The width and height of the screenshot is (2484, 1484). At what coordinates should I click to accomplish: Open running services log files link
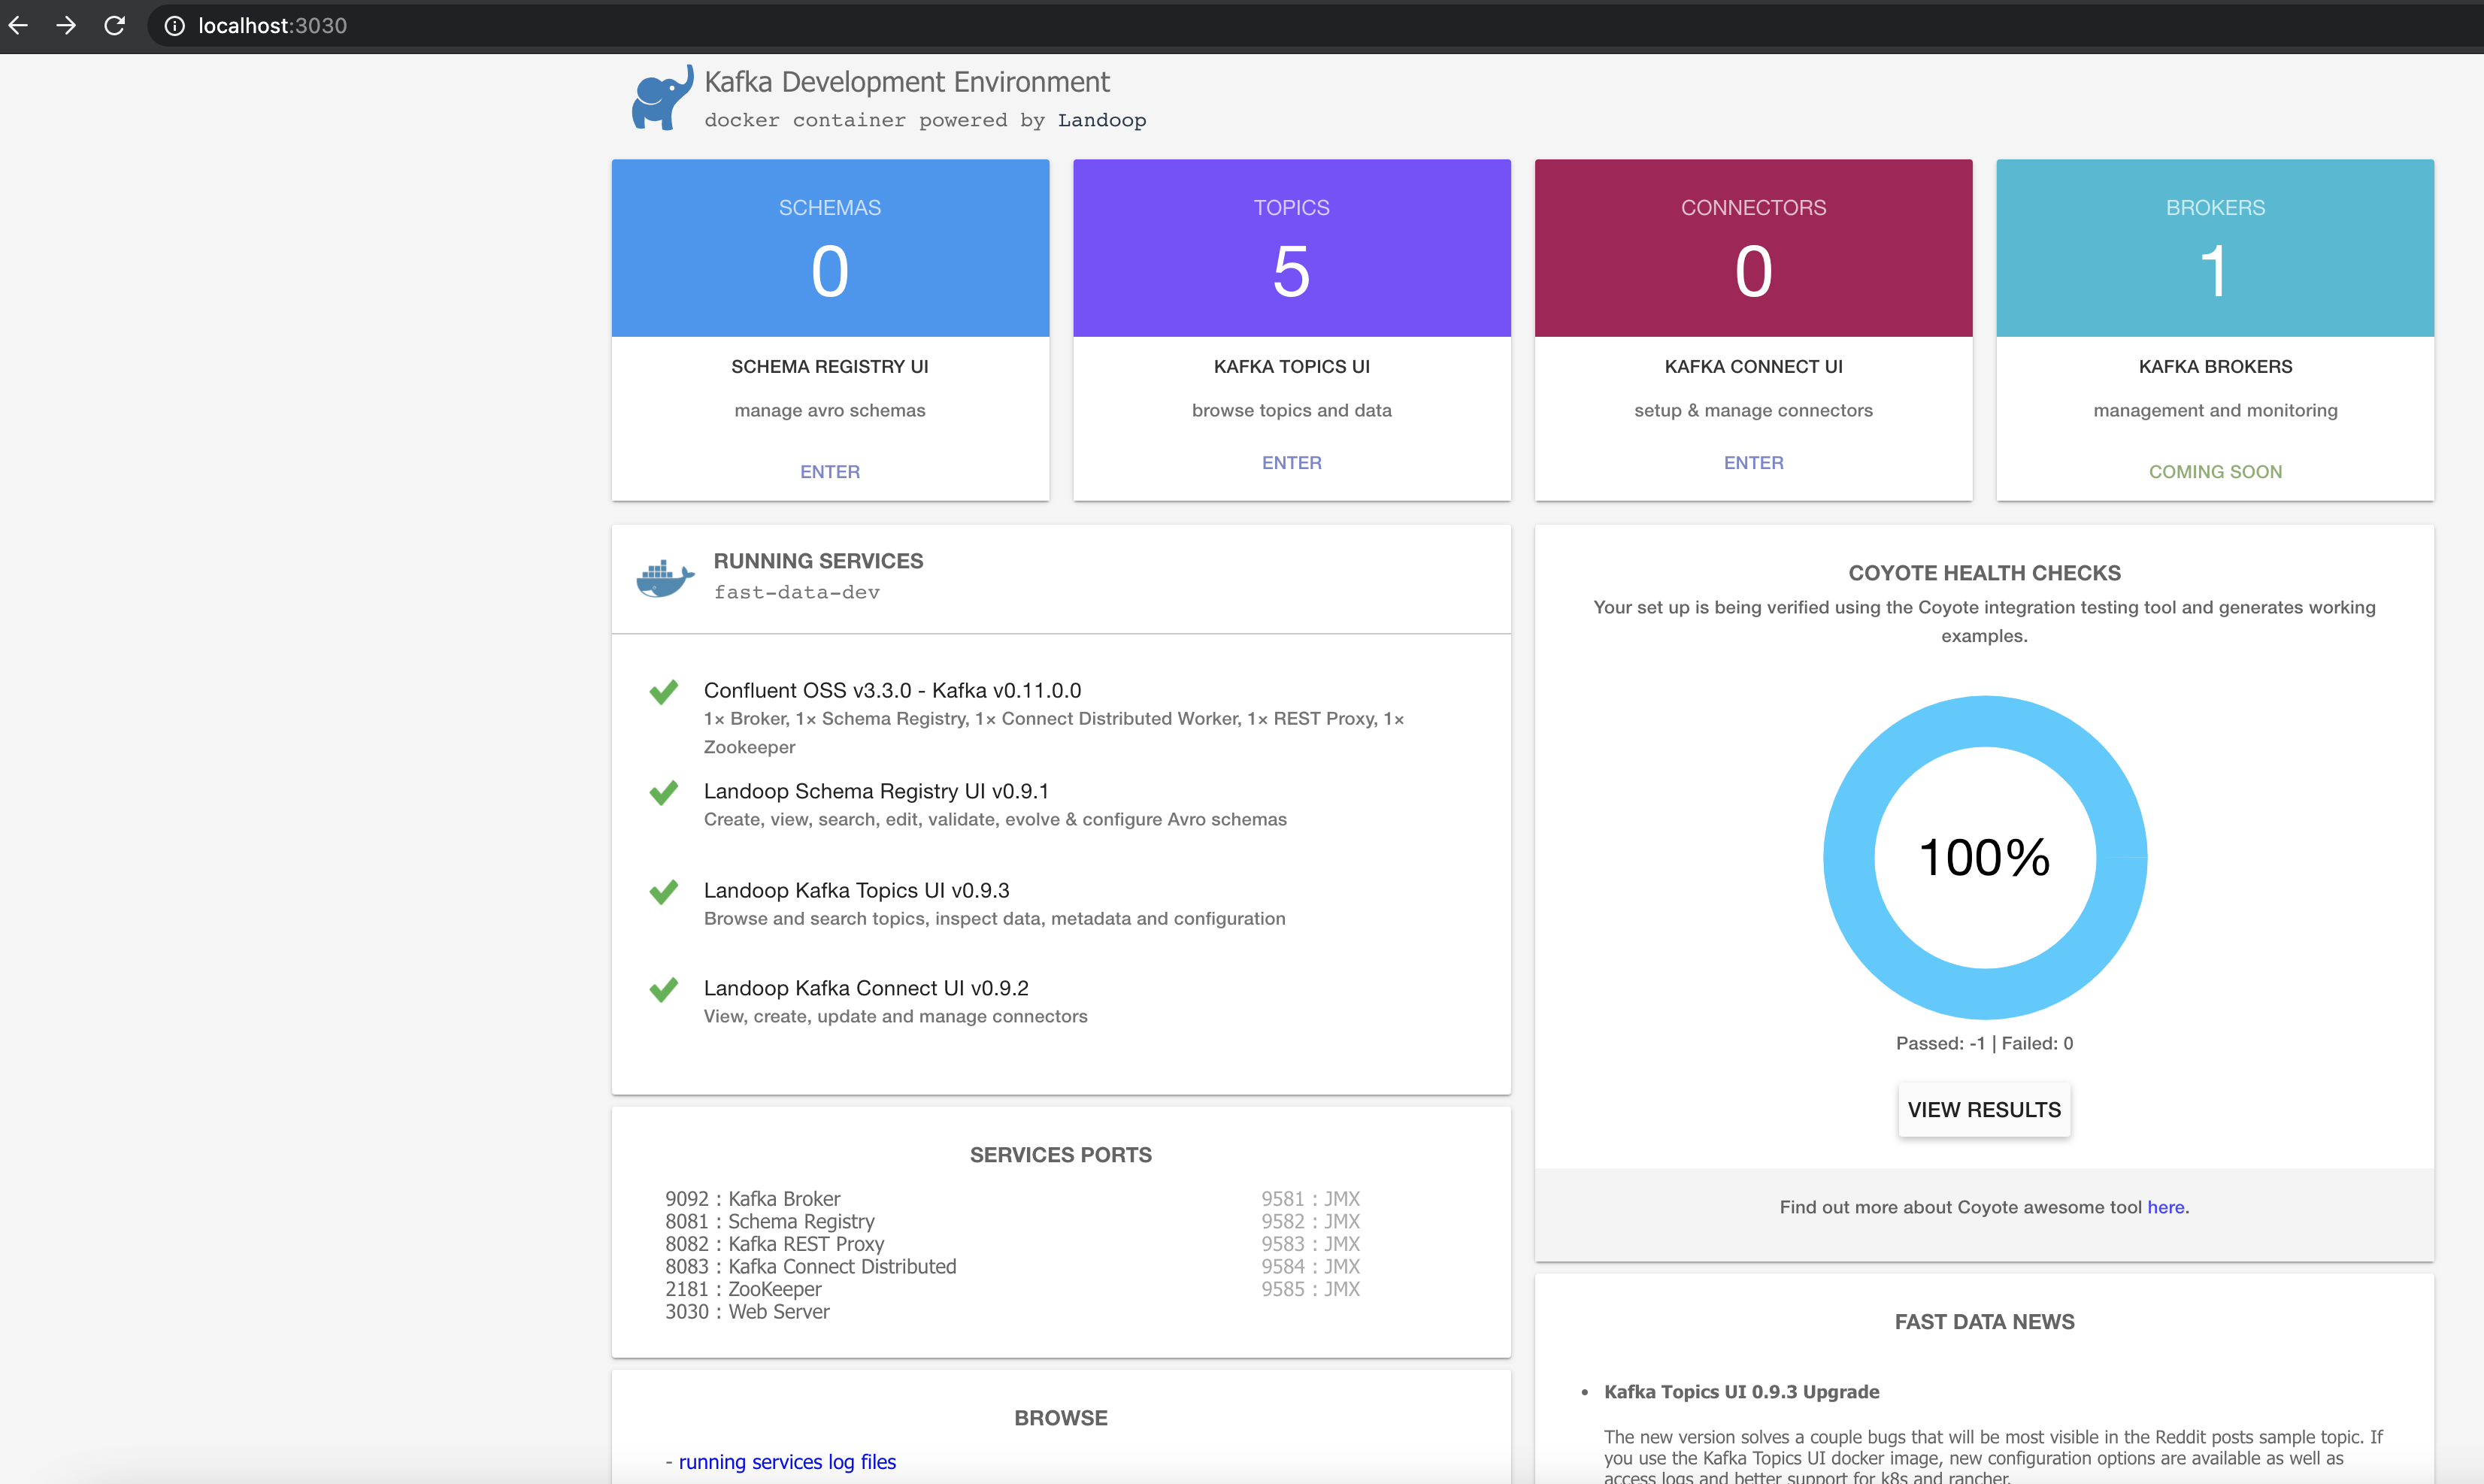(x=787, y=1462)
